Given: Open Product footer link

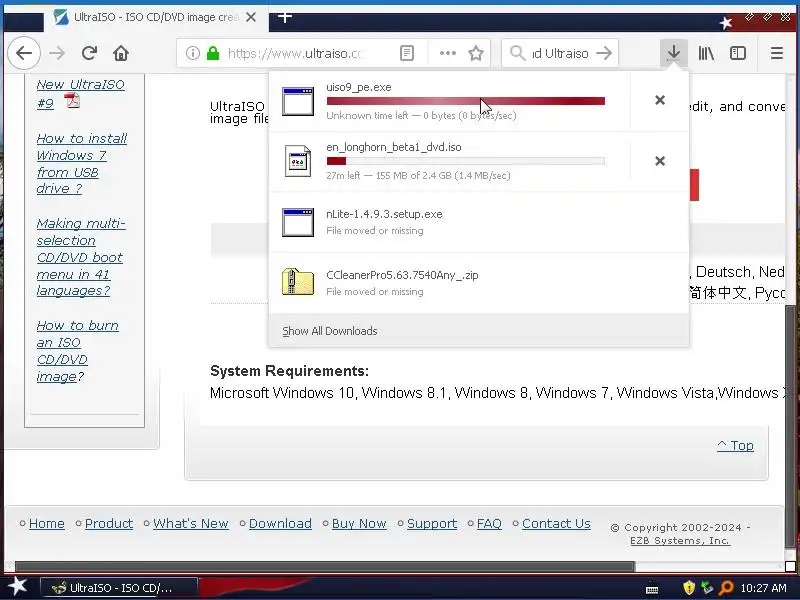Looking at the screenshot, I should [109, 523].
